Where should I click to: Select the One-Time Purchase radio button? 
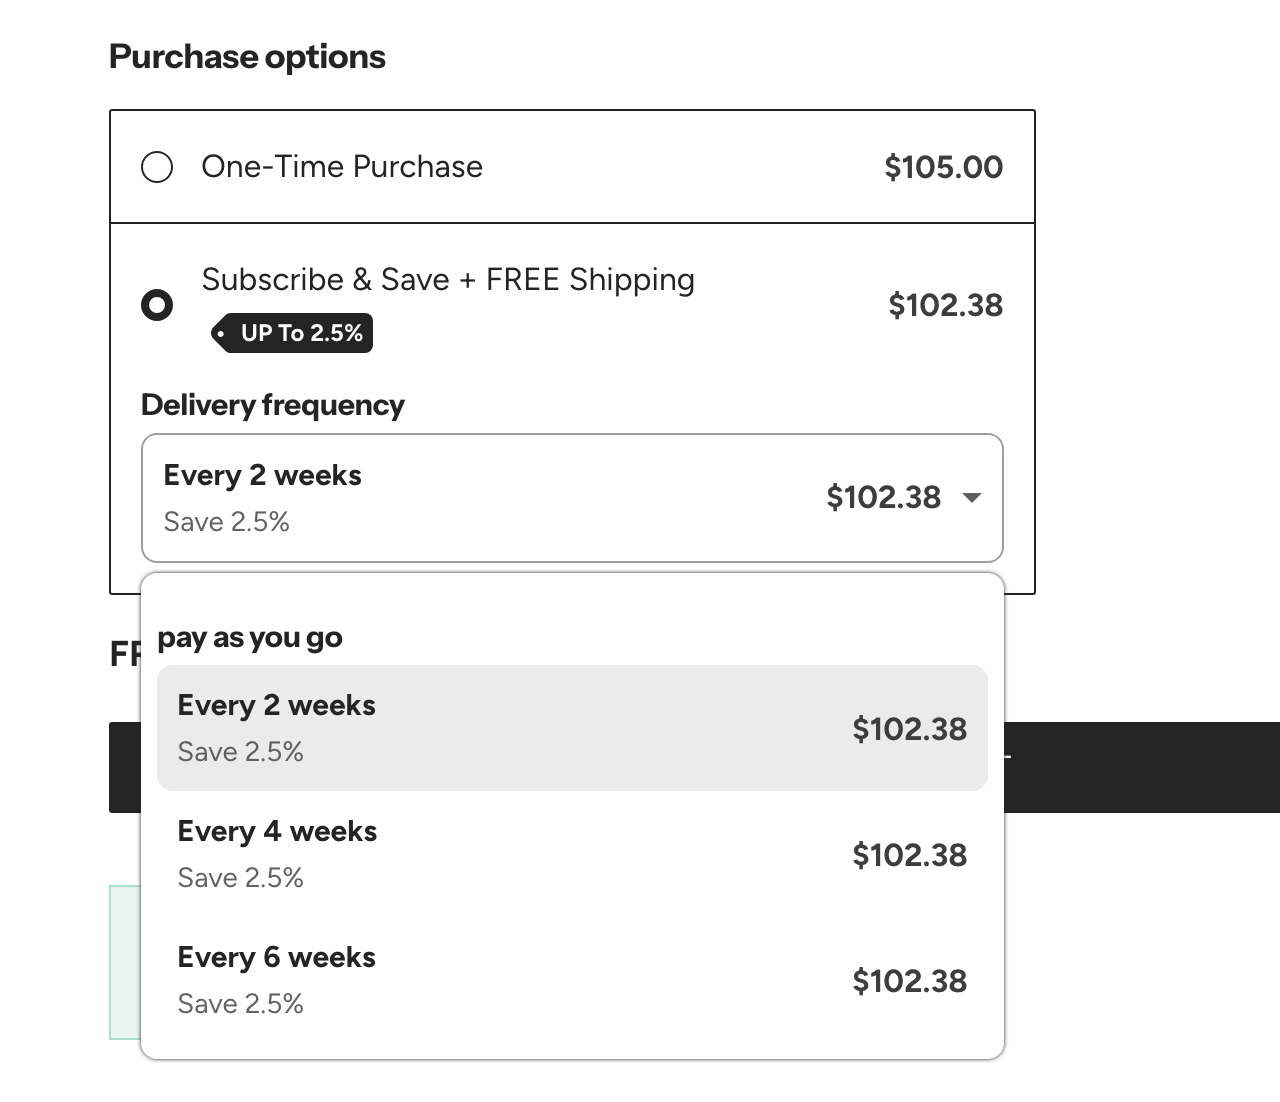[x=157, y=167]
